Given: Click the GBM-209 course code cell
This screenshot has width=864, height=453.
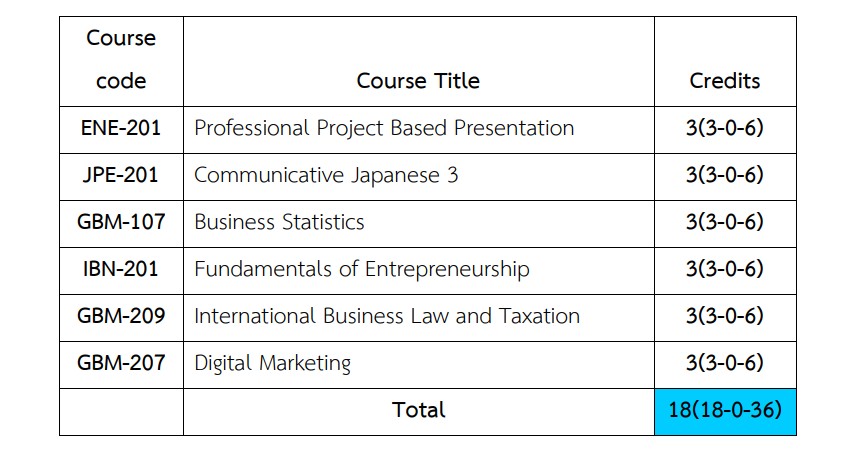Looking at the screenshot, I should click(x=121, y=316).
